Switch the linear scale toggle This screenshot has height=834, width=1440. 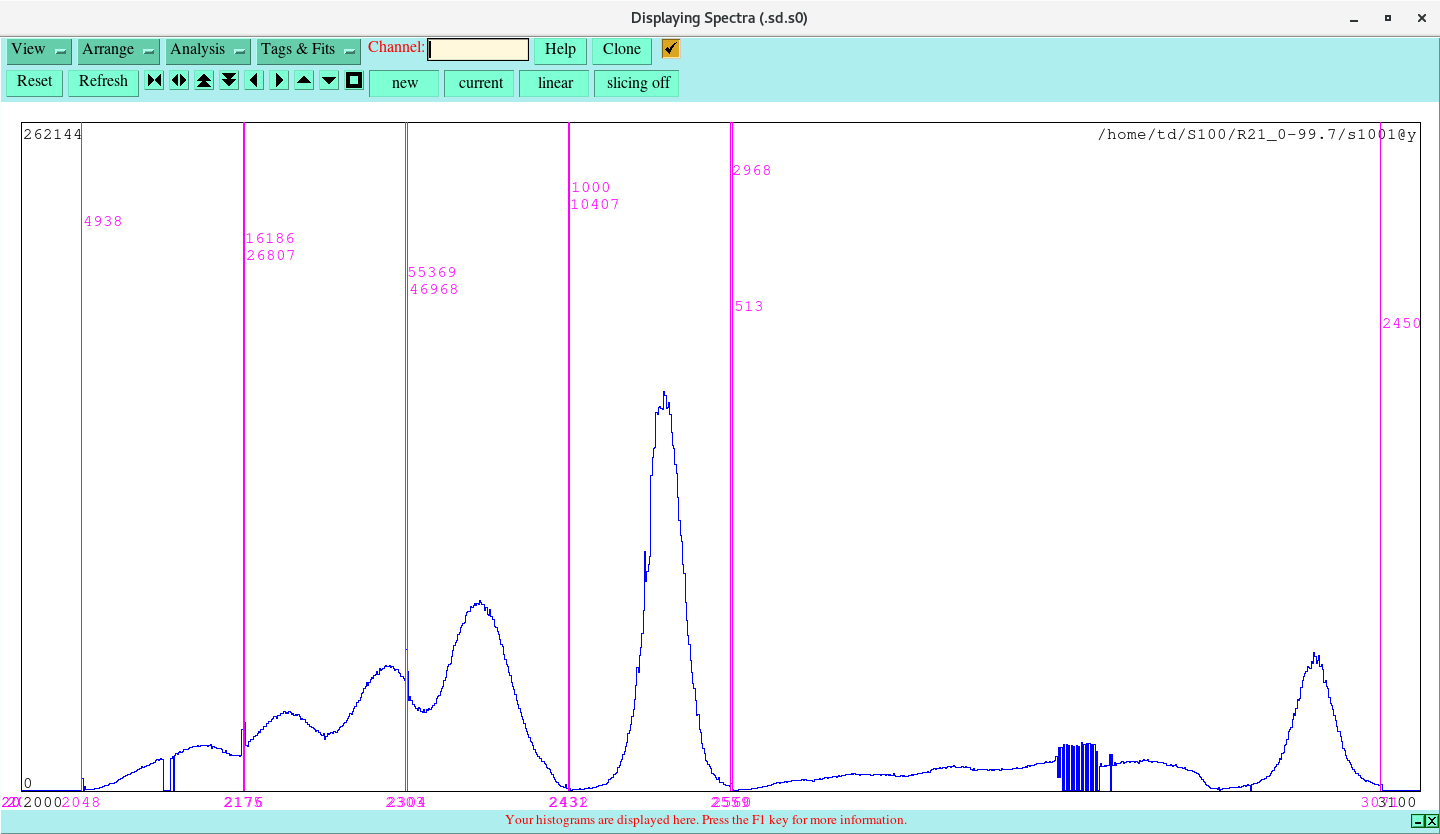pos(554,83)
